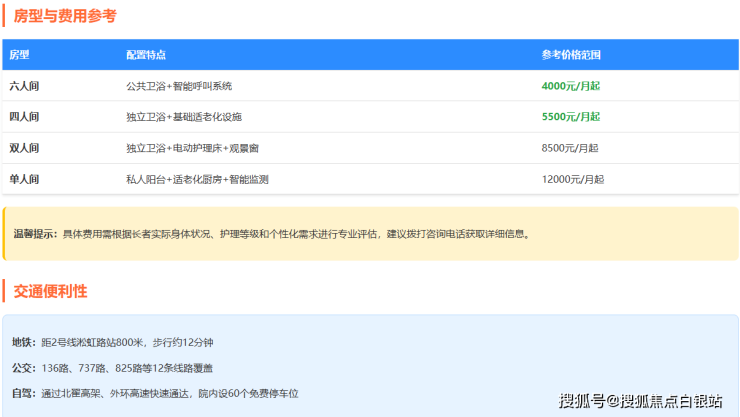Select the 双人间 row label
The image size is (740, 417).
pyautogui.click(x=24, y=148)
